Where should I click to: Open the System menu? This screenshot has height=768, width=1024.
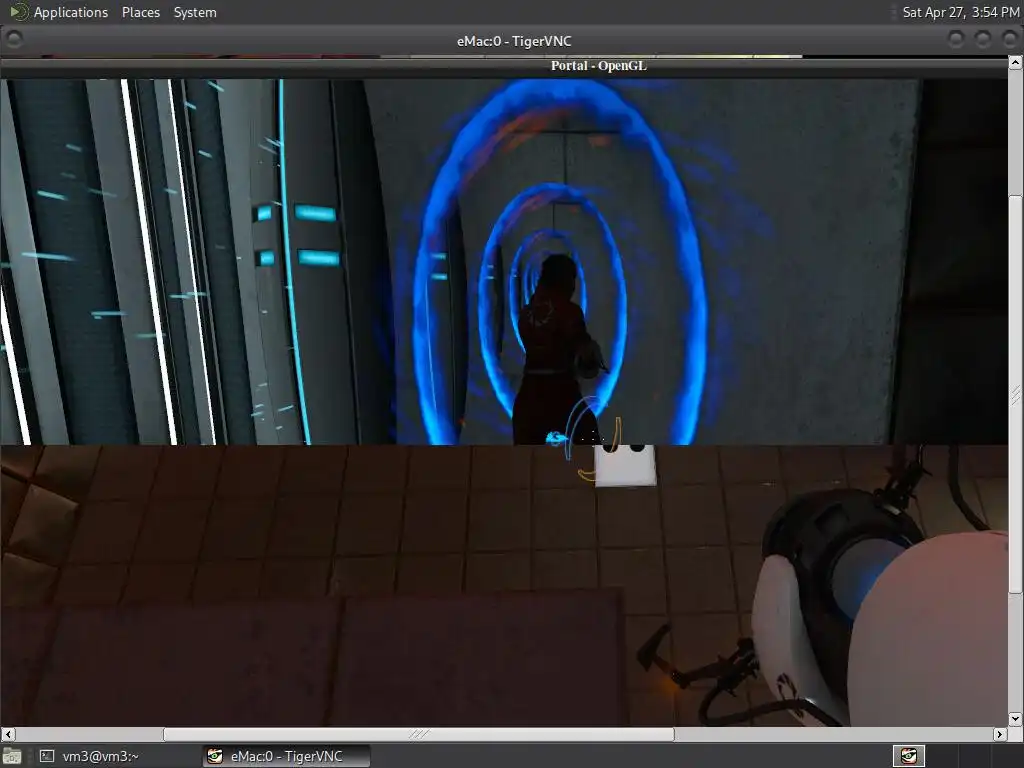click(x=195, y=12)
